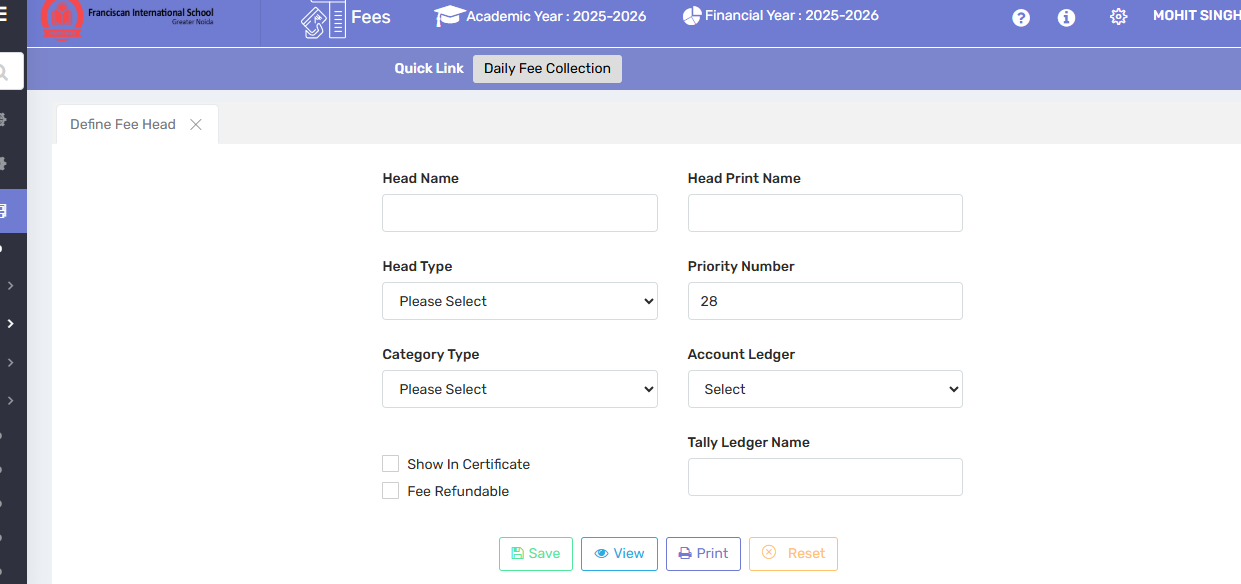Reset the fee head form
The width and height of the screenshot is (1241, 584).
click(793, 554)
